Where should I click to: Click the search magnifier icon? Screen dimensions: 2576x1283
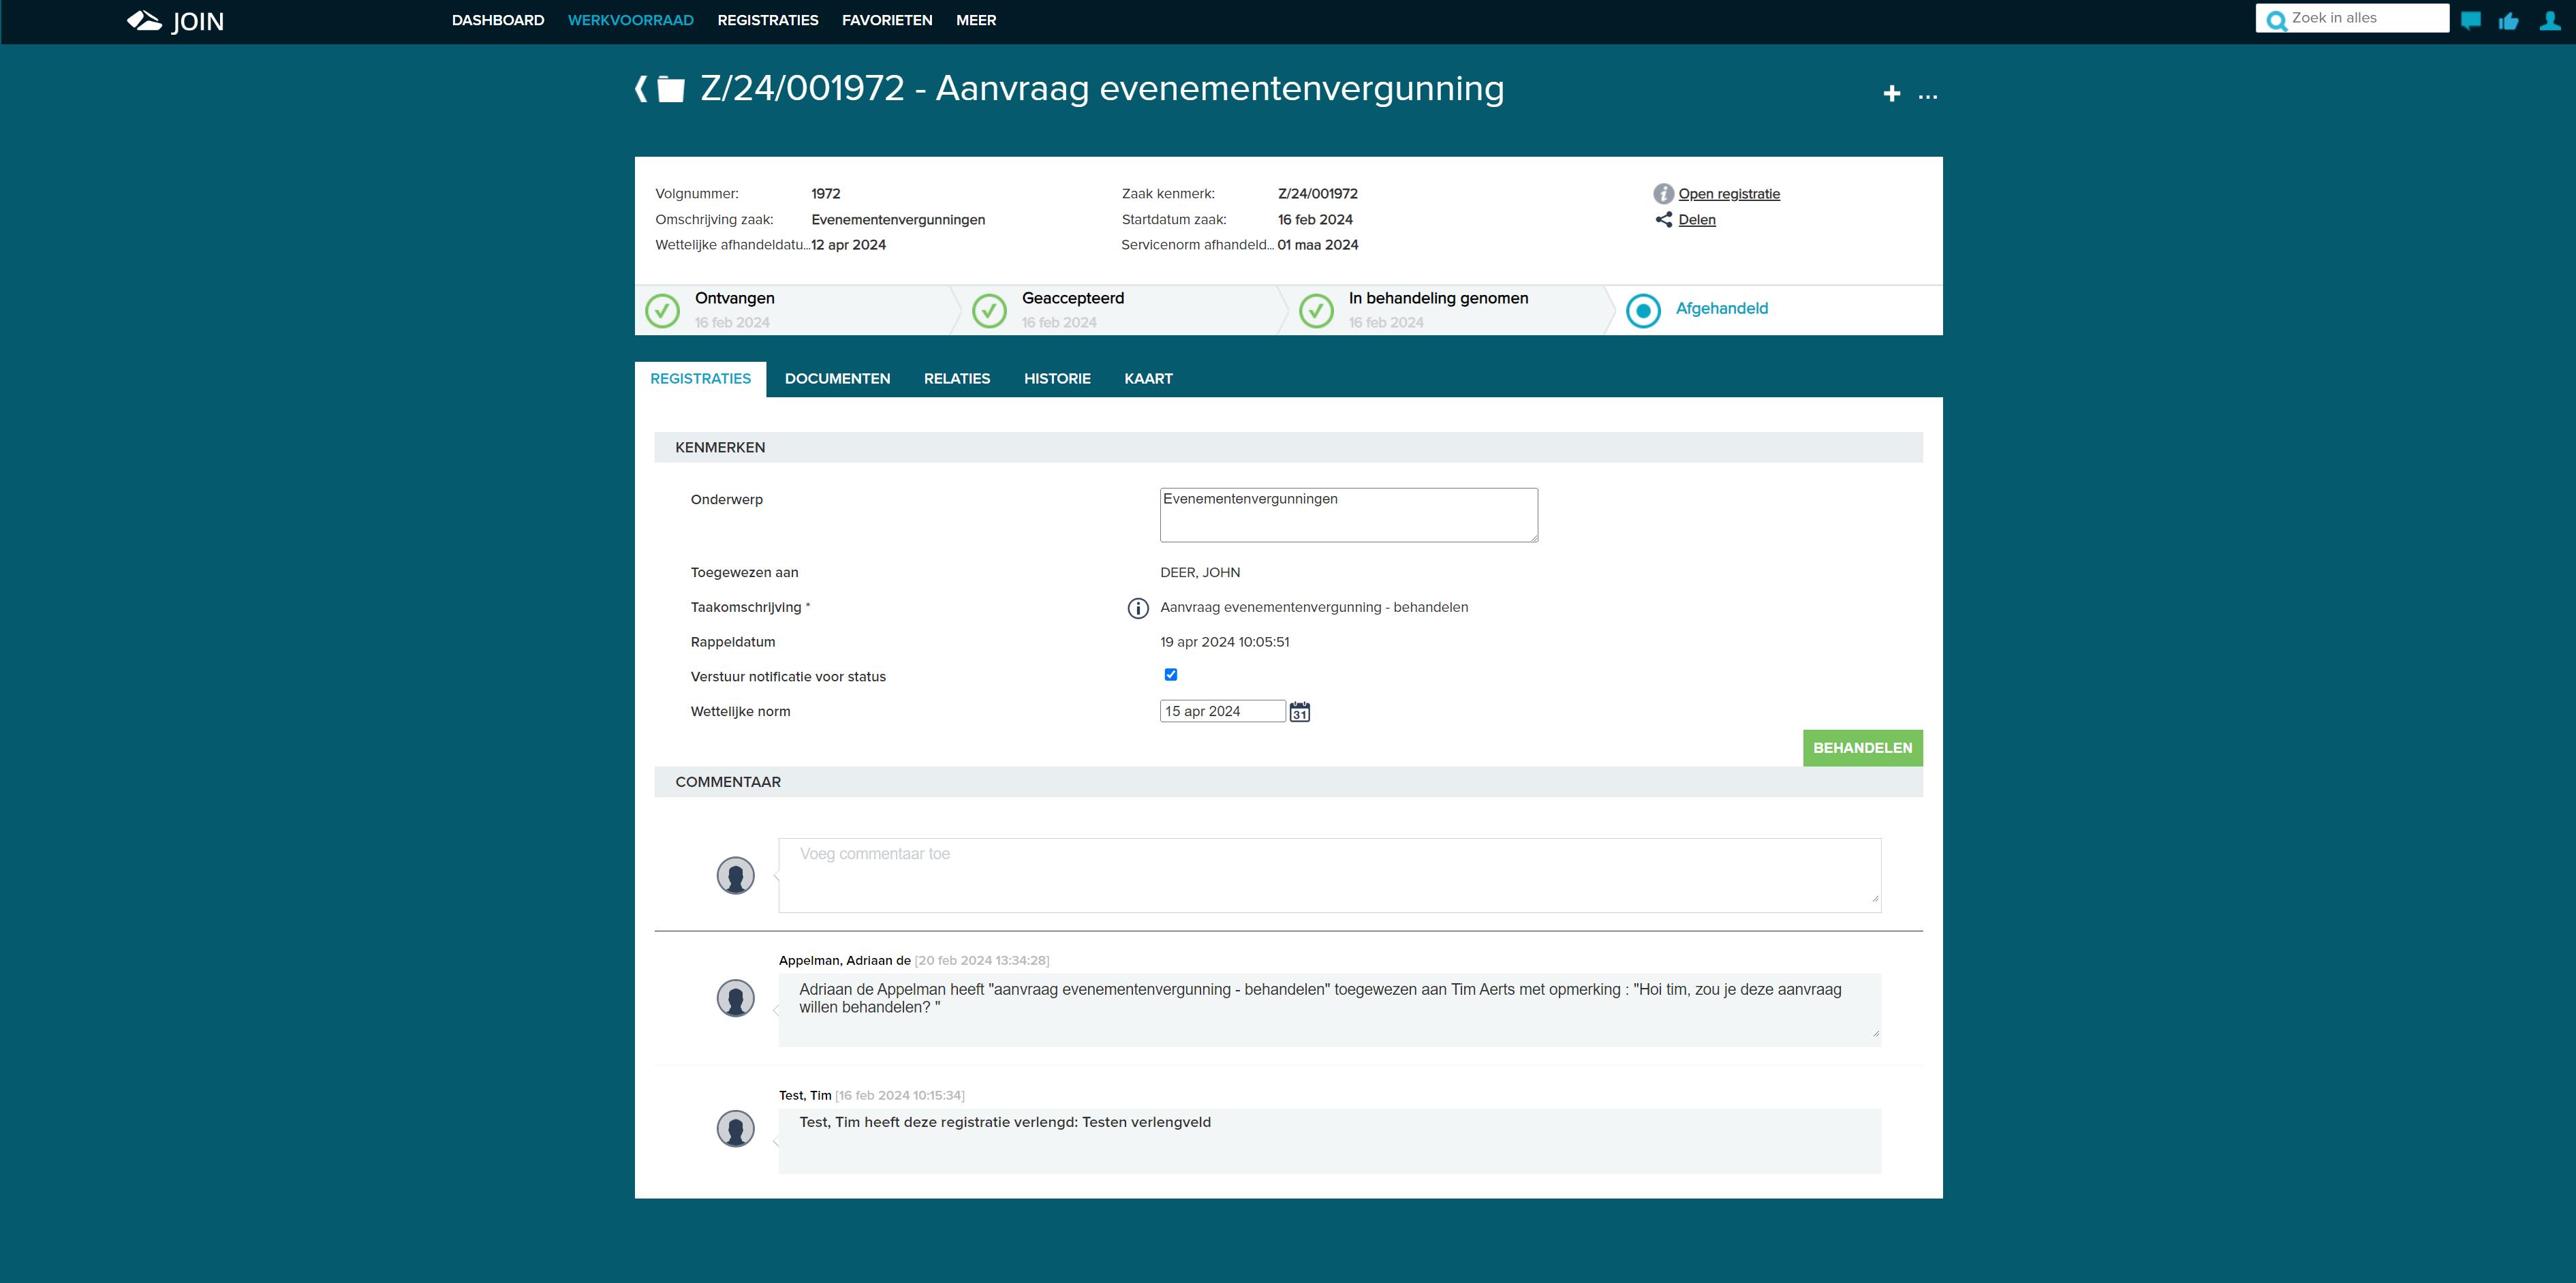pos(2276,20)
